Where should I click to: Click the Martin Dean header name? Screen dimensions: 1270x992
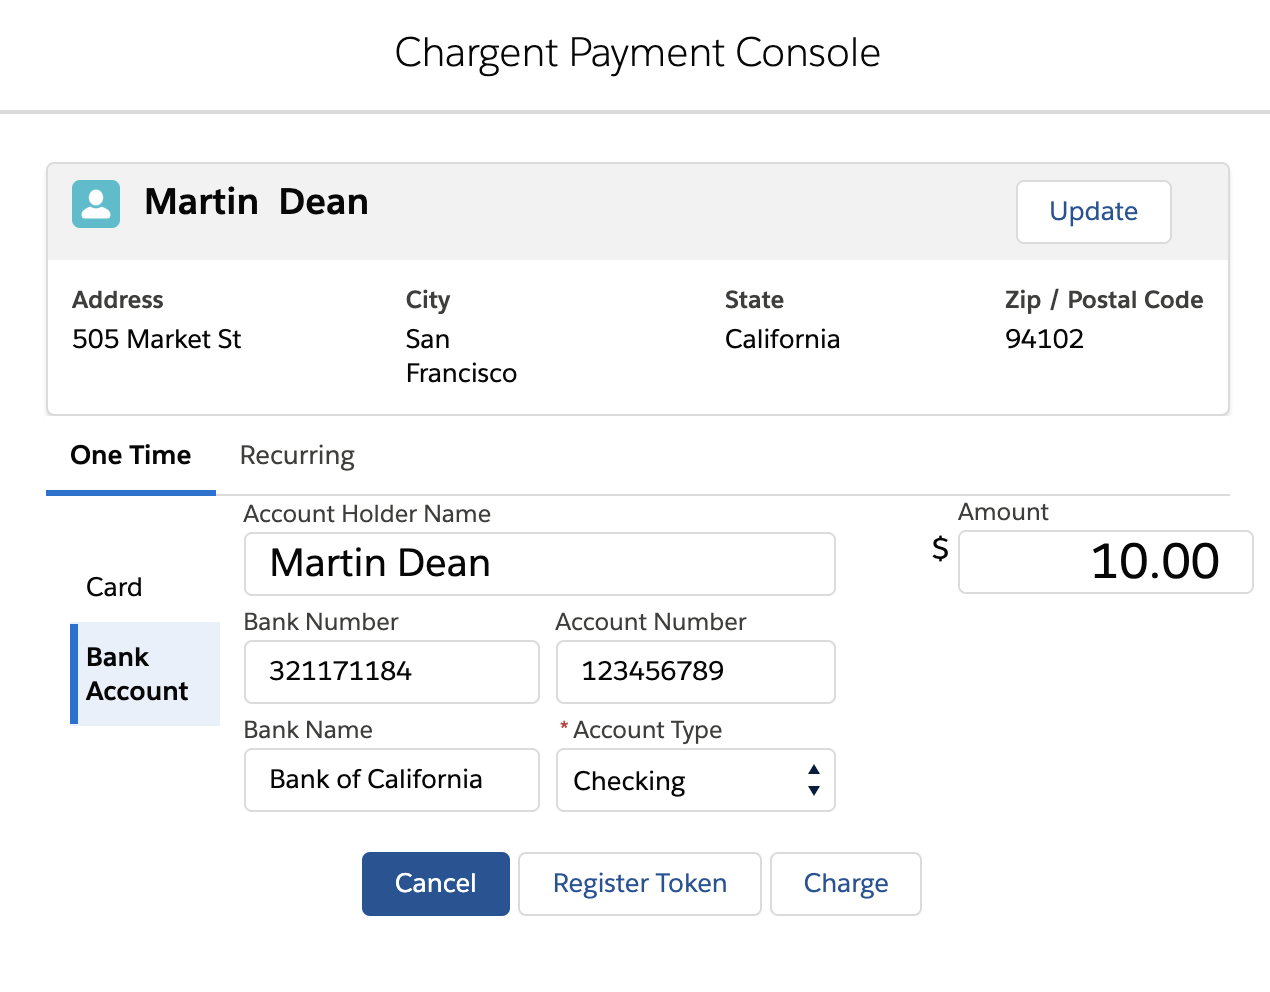click(x=257, y=201)
